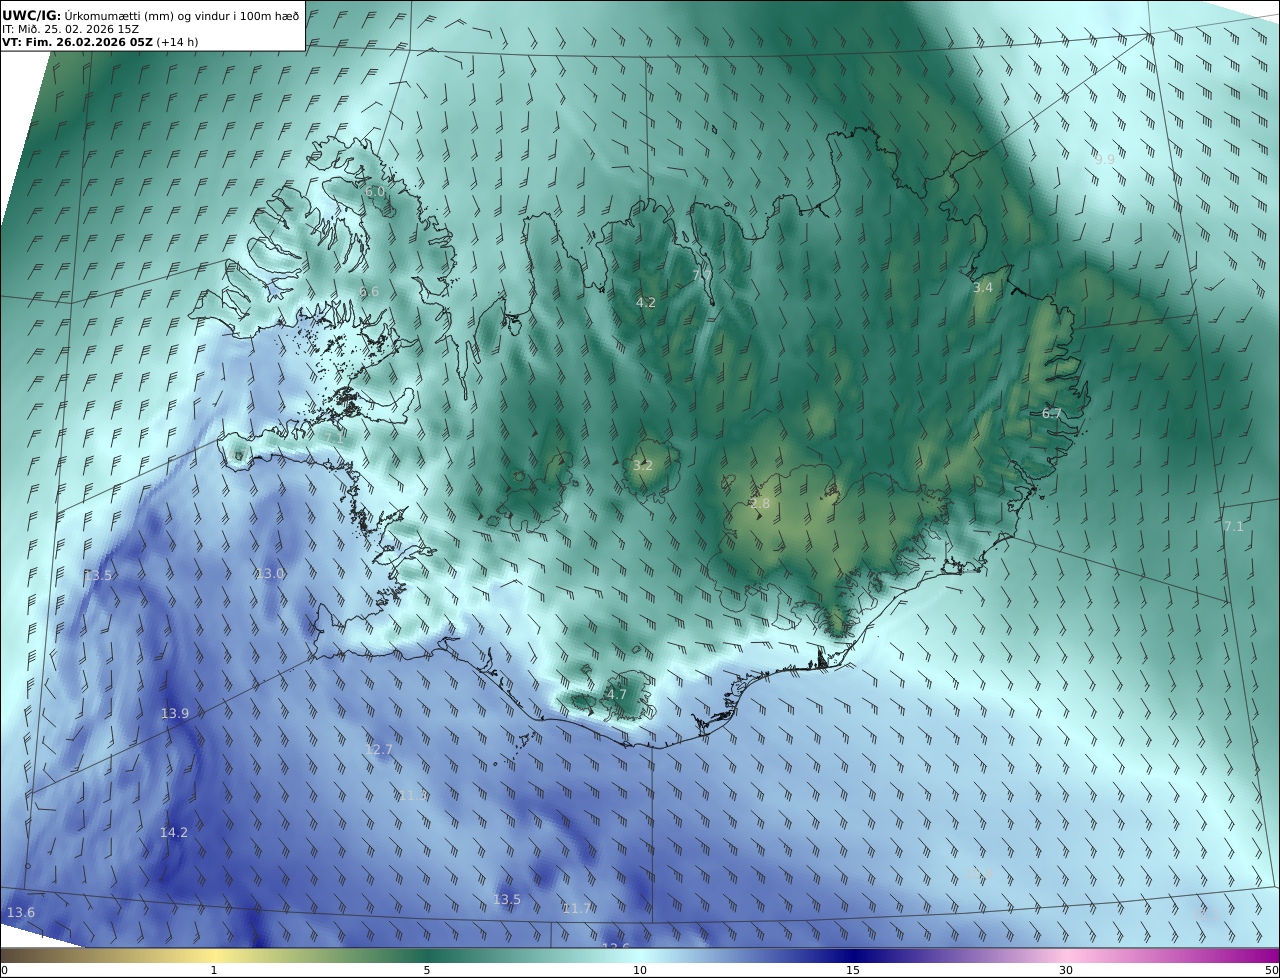Click the 13.9 value label
This screenshot has width=1280, height=978.
point(175,713)
